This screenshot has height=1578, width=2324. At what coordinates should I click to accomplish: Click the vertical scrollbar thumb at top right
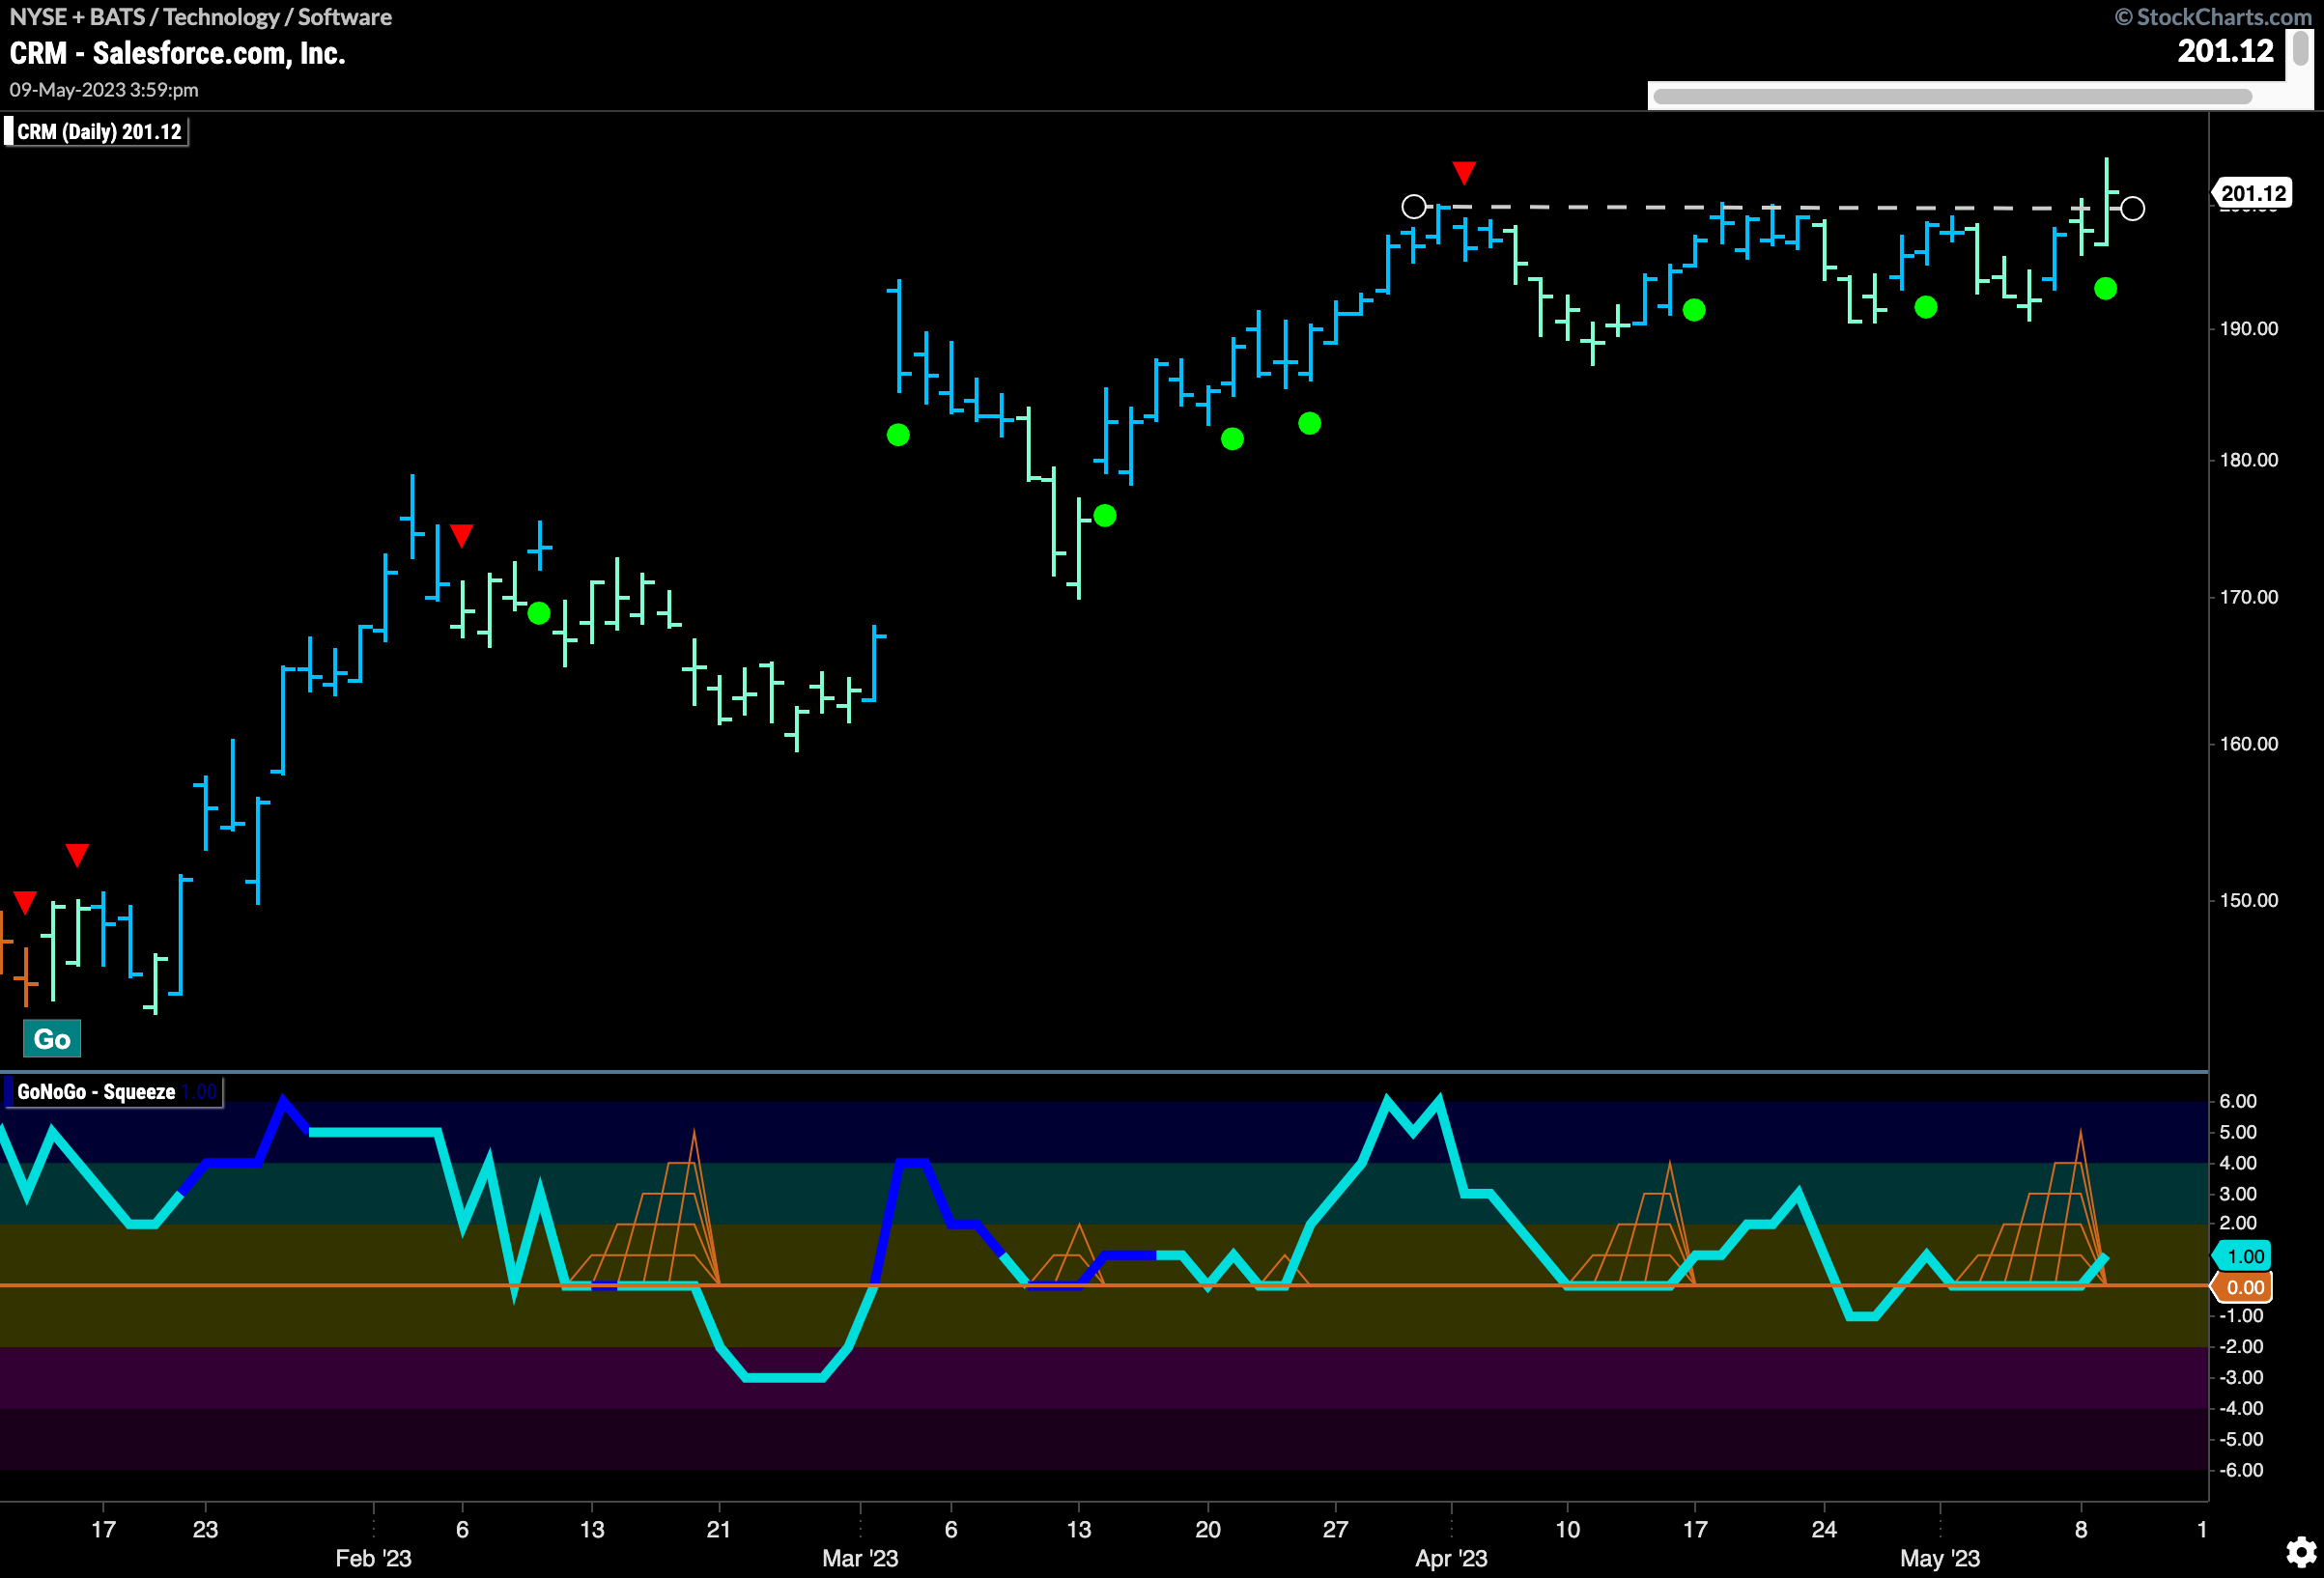click(x=2301, y=48)
